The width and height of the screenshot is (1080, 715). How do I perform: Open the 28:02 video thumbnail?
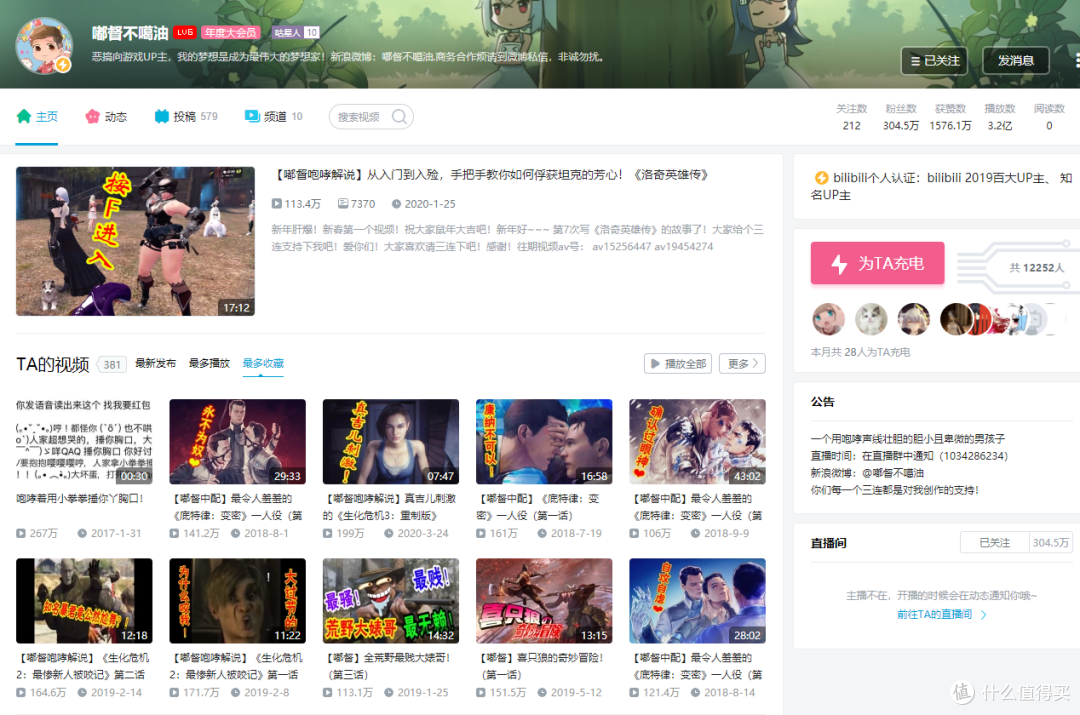coord(697,601)
